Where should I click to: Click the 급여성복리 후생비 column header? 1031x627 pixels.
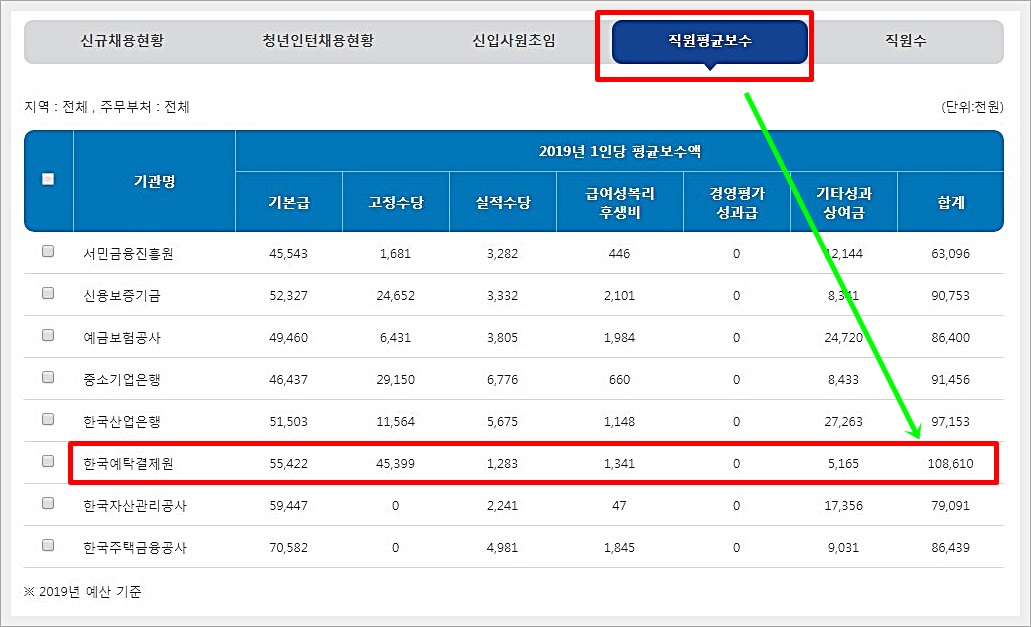click(x=620, y=202)
